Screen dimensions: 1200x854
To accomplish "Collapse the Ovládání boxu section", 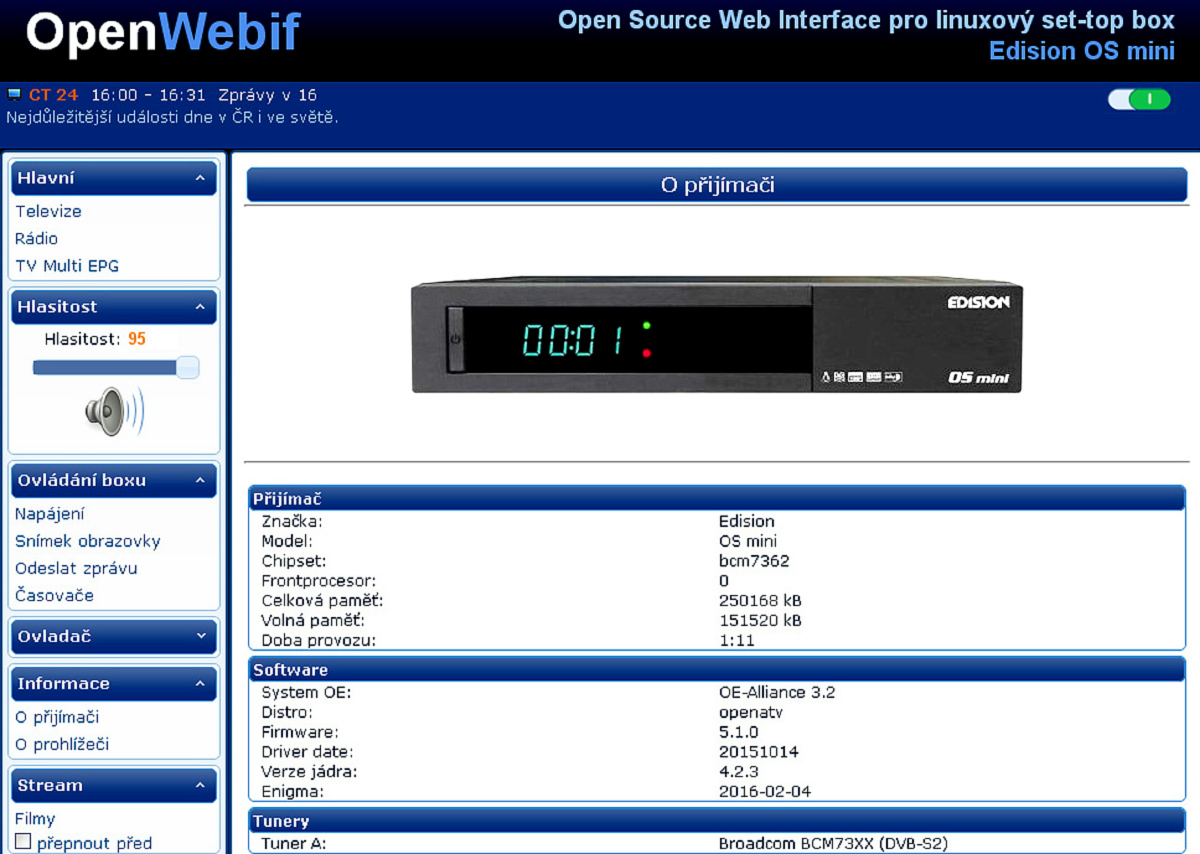I will [200, 480].
